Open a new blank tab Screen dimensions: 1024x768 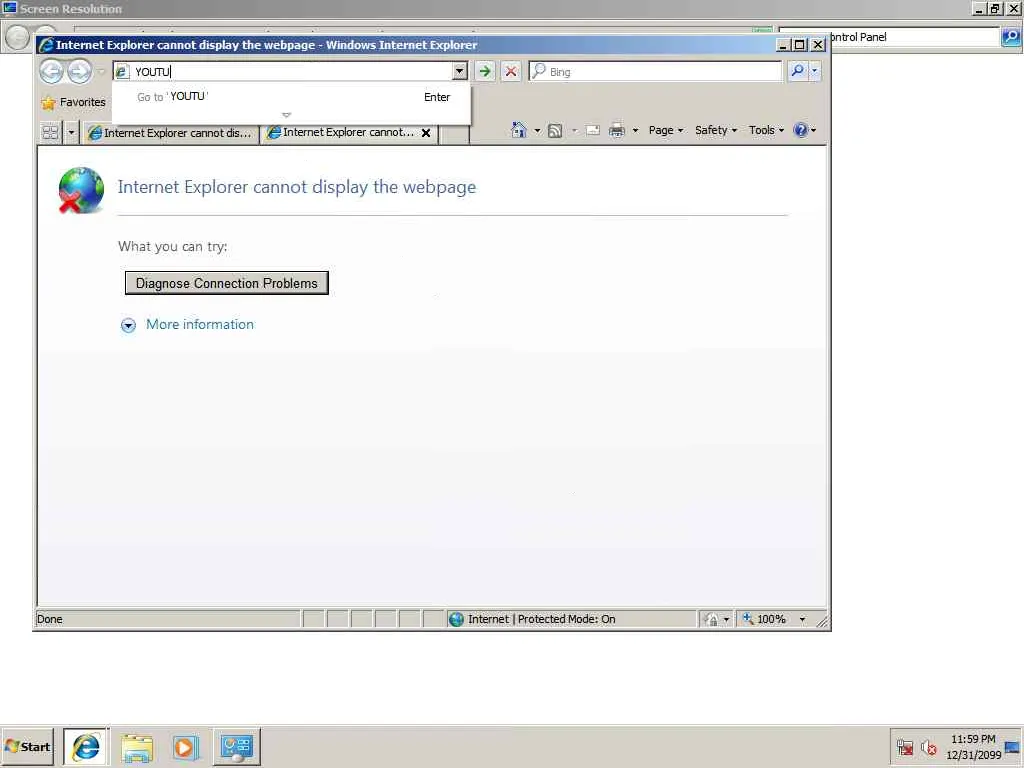tap(455, 133)
